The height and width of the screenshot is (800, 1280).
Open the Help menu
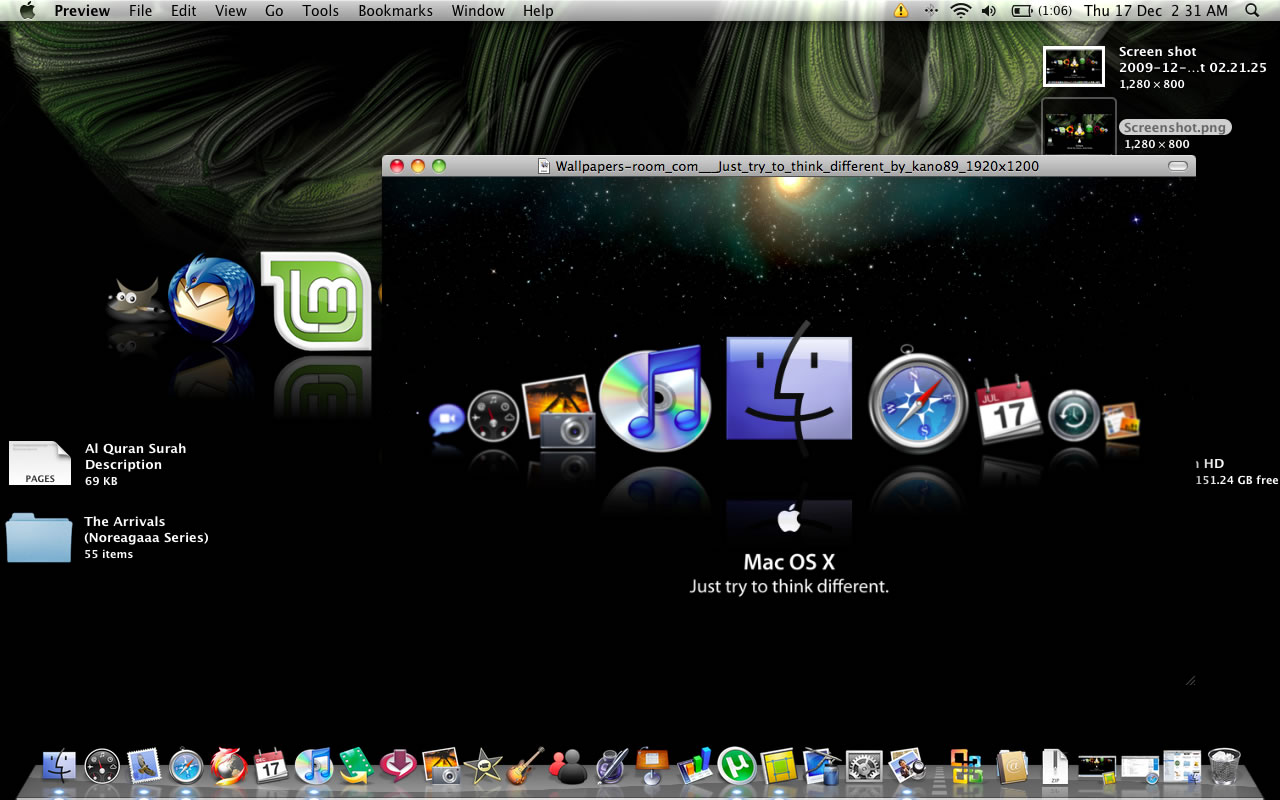(538, 11)
